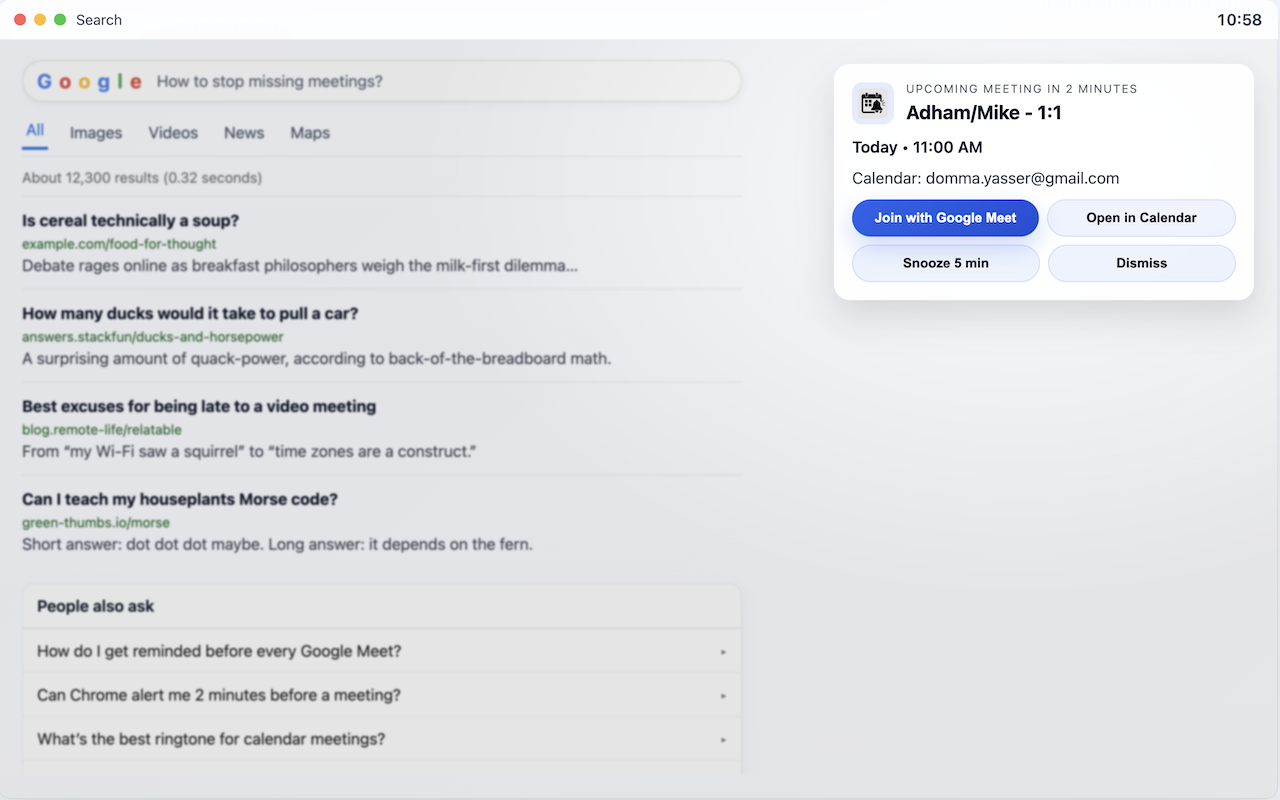Click the calendar bell notification icon

(x=873, y=103)
